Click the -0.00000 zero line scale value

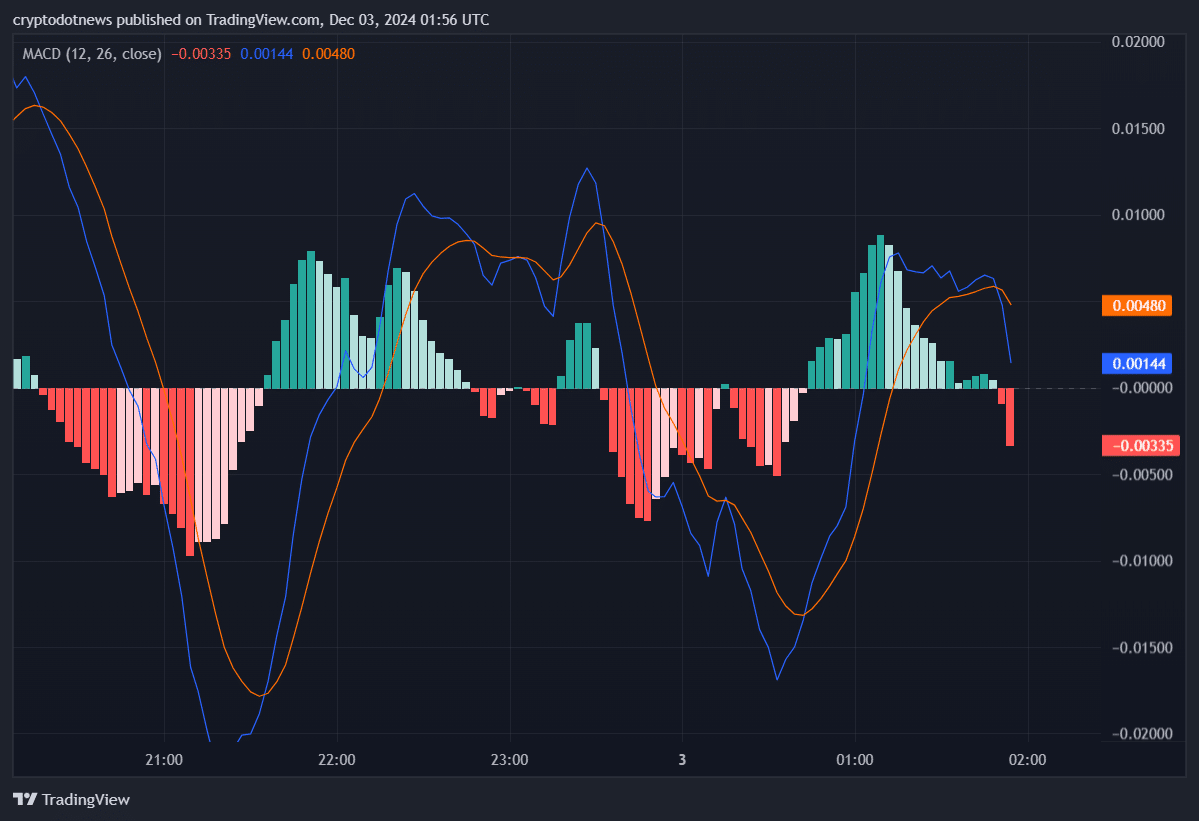coord(1142,388)
